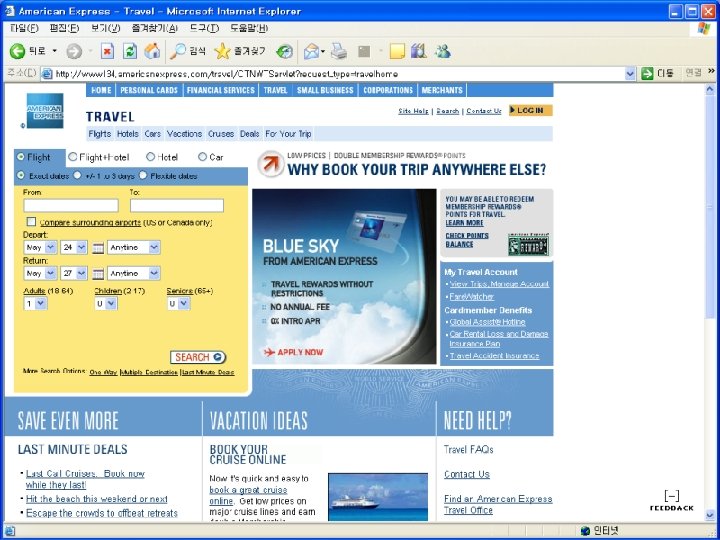Open the Depart month dropdown

(x=40, y=248)
